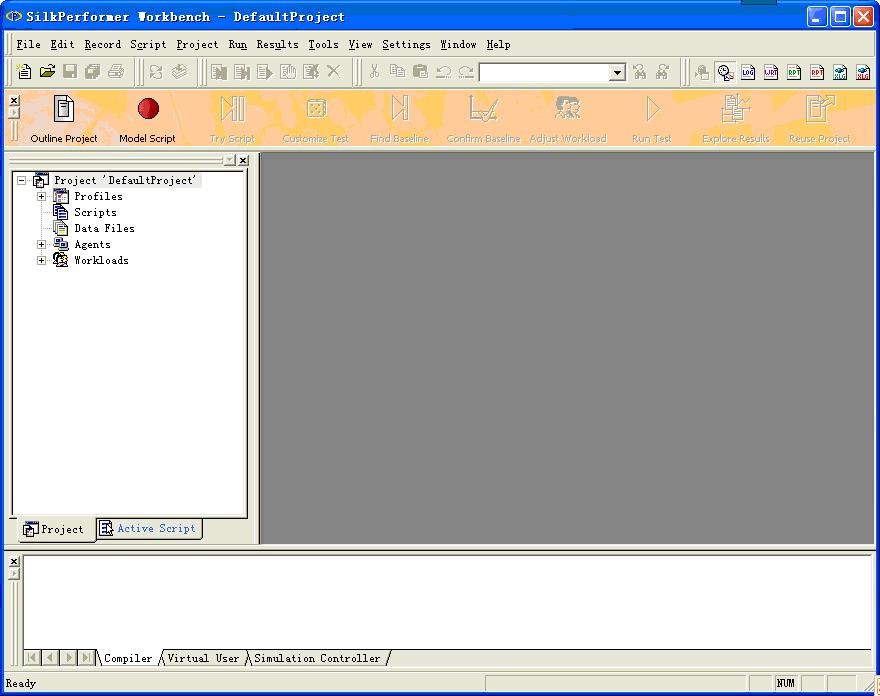Open the Edit menu
Image resolution: width=880 pixels, height=696 pixels.
(x=62, y=44)
